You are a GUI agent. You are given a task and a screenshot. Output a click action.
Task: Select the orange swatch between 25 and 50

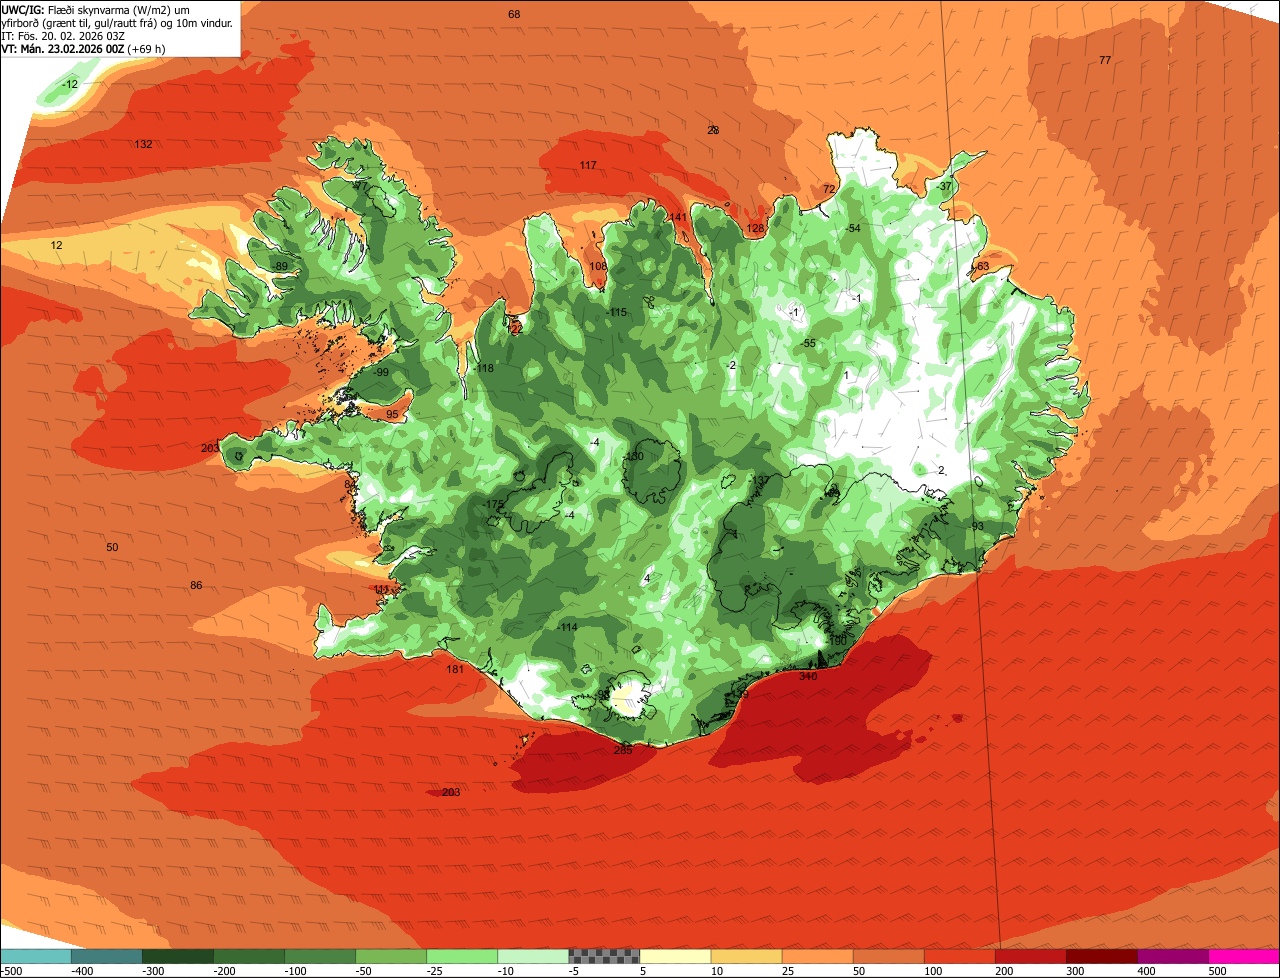pyautogui.click(x=817, y=956)
